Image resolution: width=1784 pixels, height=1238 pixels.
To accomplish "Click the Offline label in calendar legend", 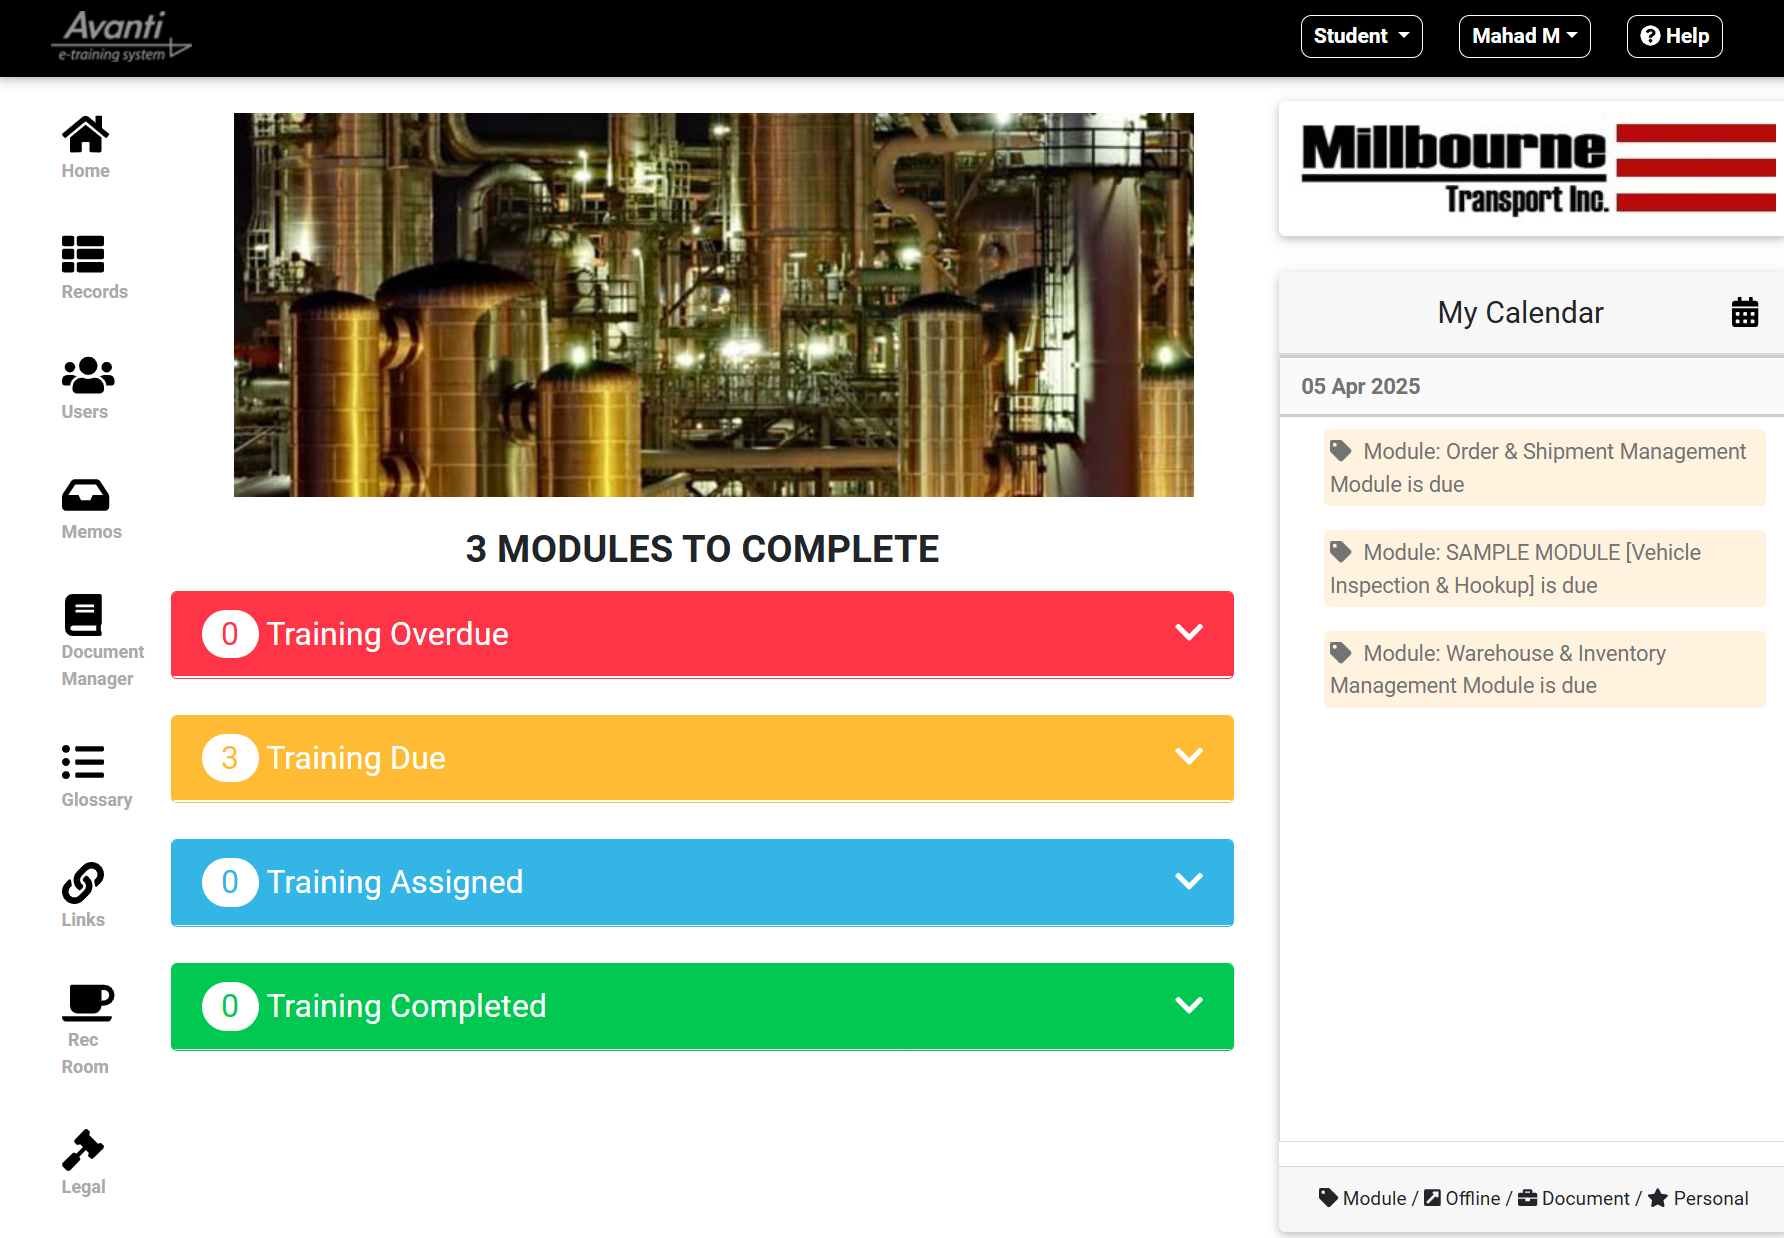I will [1473, 1198].
